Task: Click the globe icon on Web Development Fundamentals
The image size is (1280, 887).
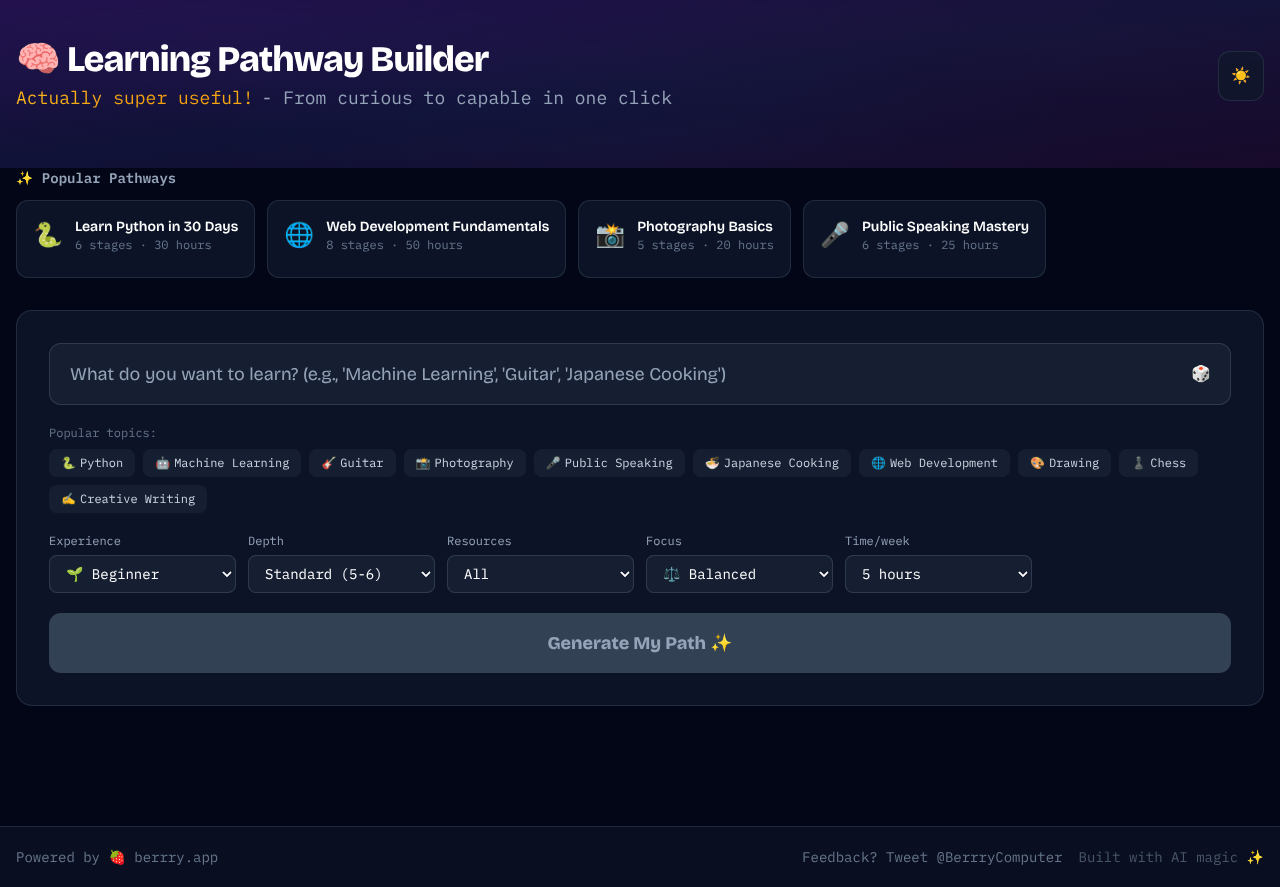Action: [299, 236]
